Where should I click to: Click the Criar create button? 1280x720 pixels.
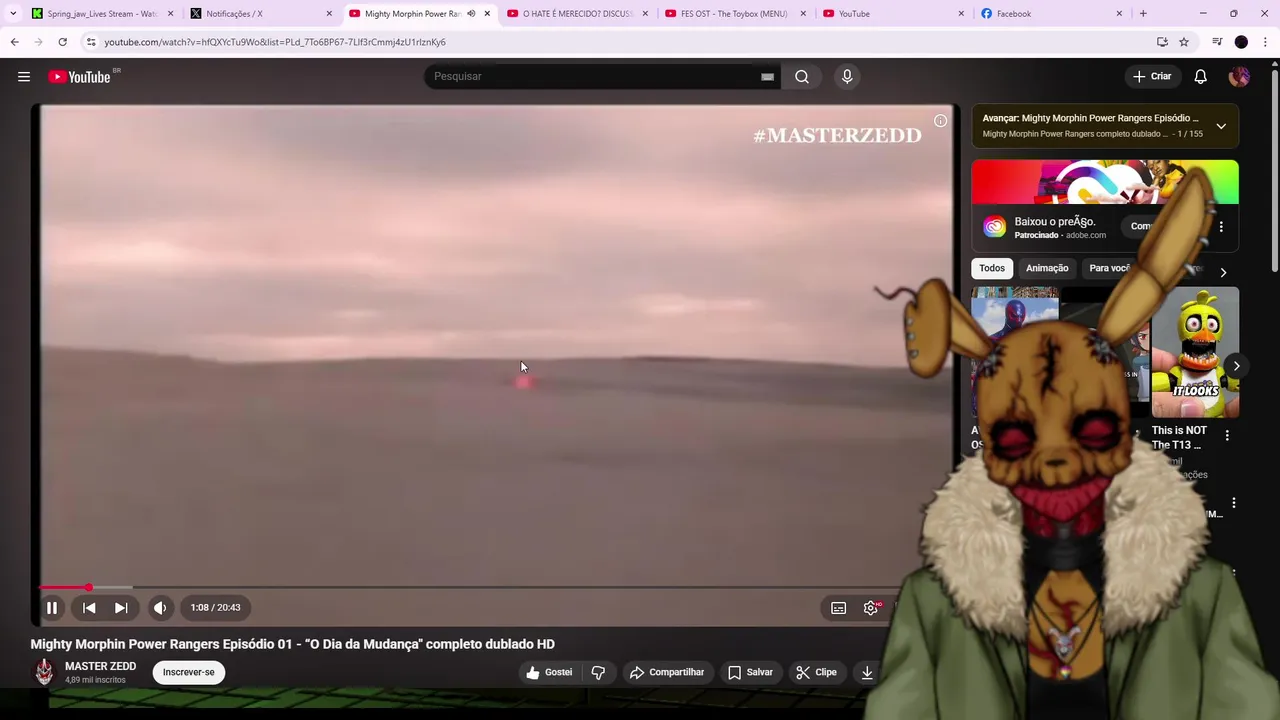(1152, 77)
